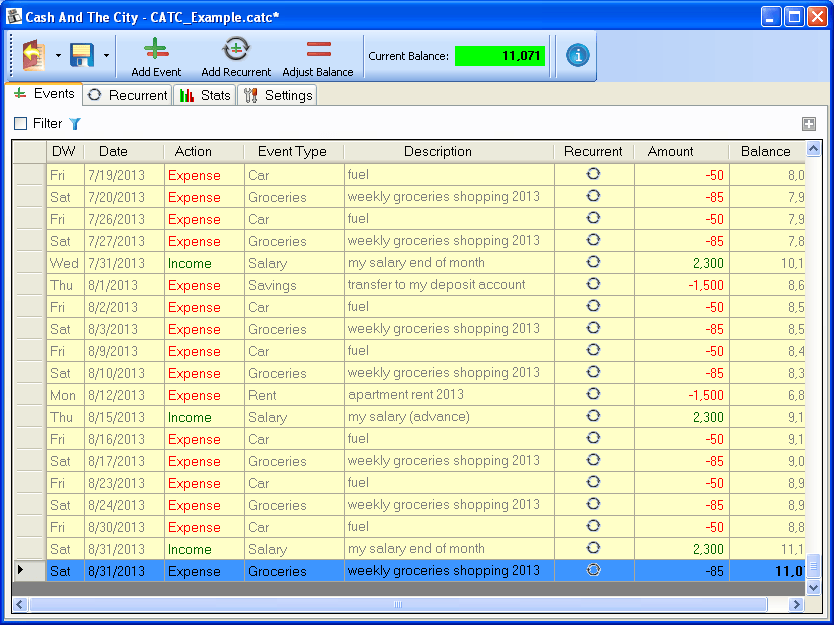Viewport: 834px width, 625px height.
Task: Switch to the Recurrent tab
Action: (128, 95)
